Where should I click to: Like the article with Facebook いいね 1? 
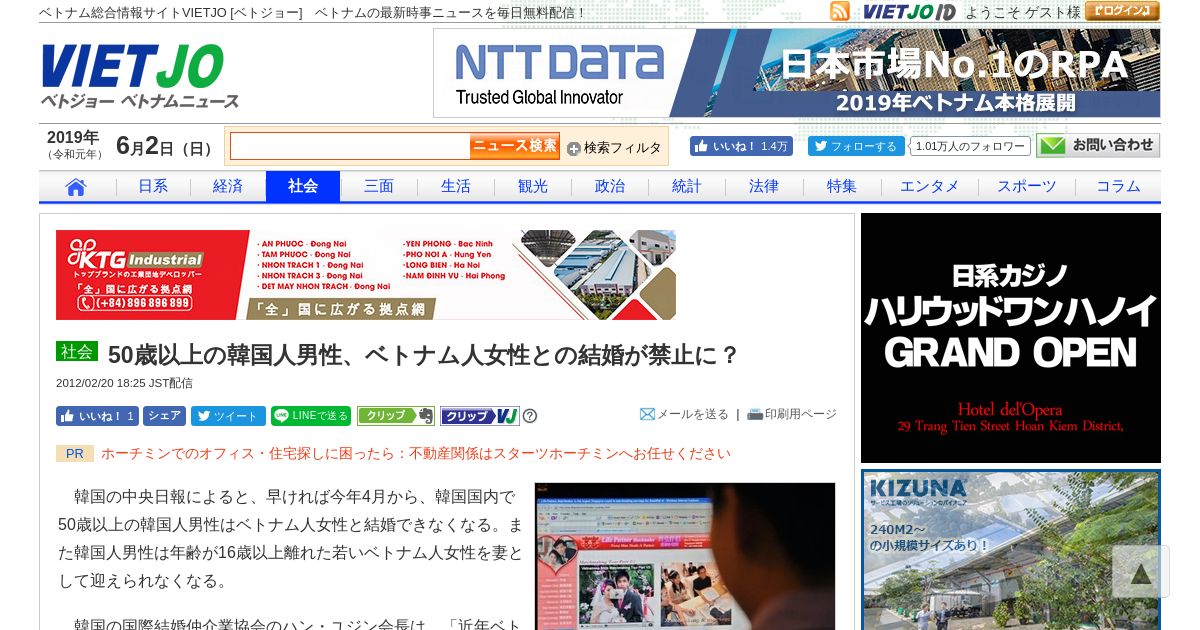click(97, 416)
